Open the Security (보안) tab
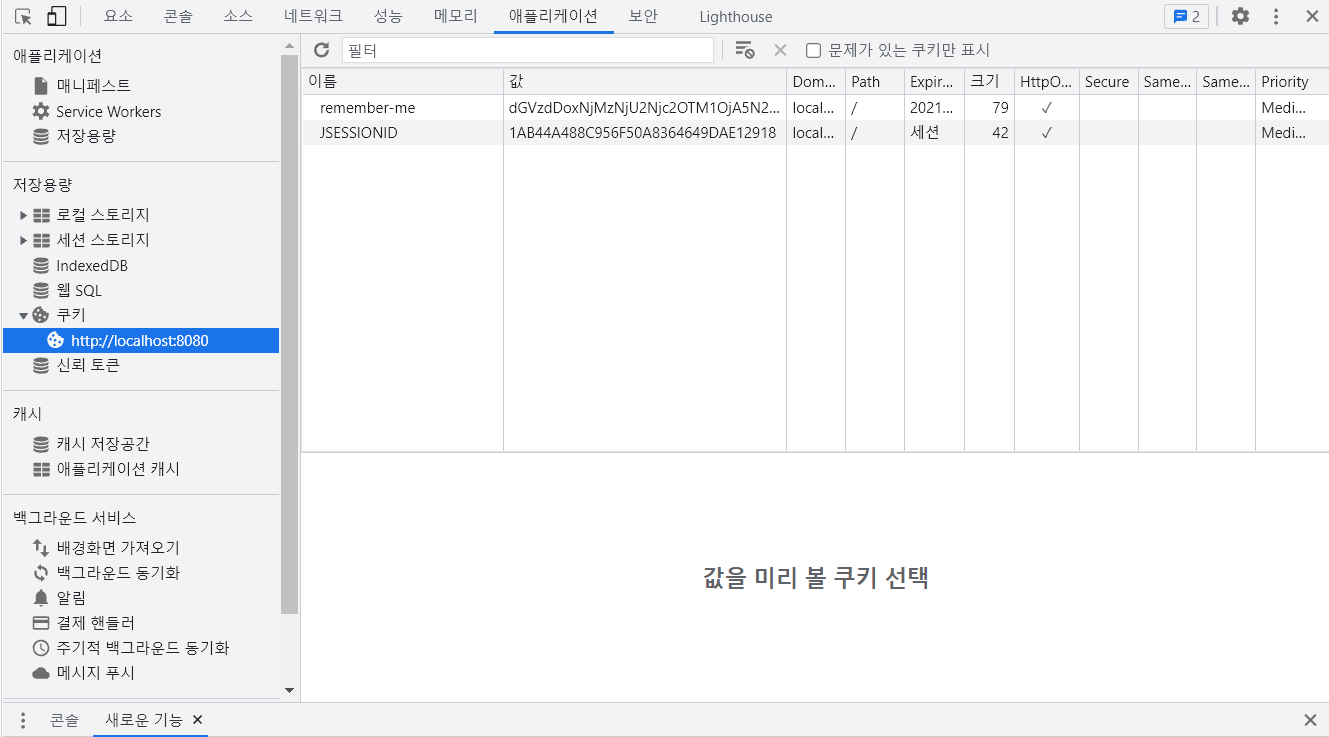The width and height of the screenshot is (1329, 737). pos(643,16)
